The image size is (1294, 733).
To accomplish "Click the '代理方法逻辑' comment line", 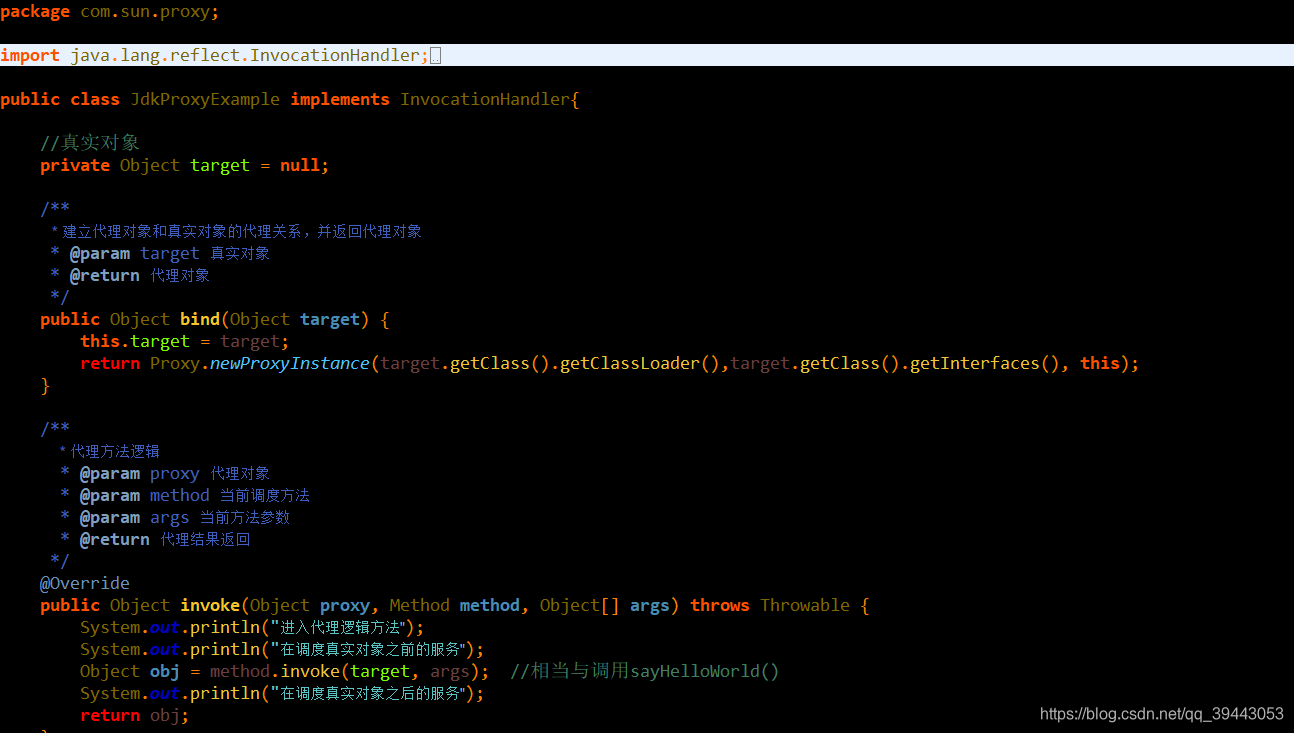I will (109, 451).
